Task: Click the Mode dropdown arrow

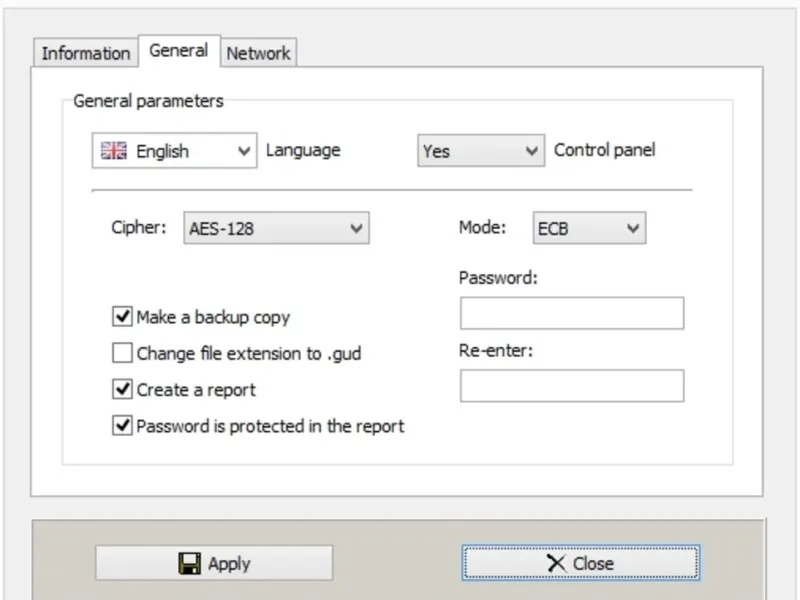Action: pyautogui.click(x=632, y=229)
